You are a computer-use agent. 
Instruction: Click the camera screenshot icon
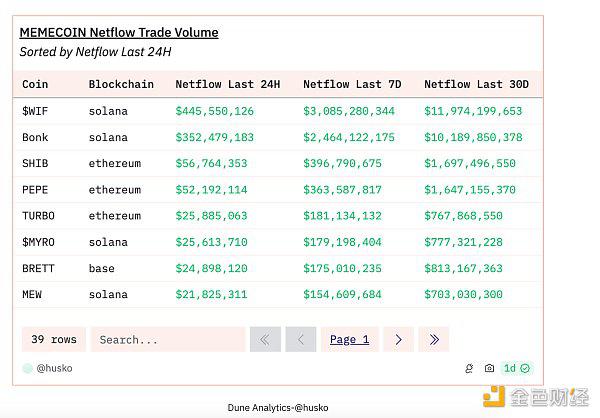point(489,368)
